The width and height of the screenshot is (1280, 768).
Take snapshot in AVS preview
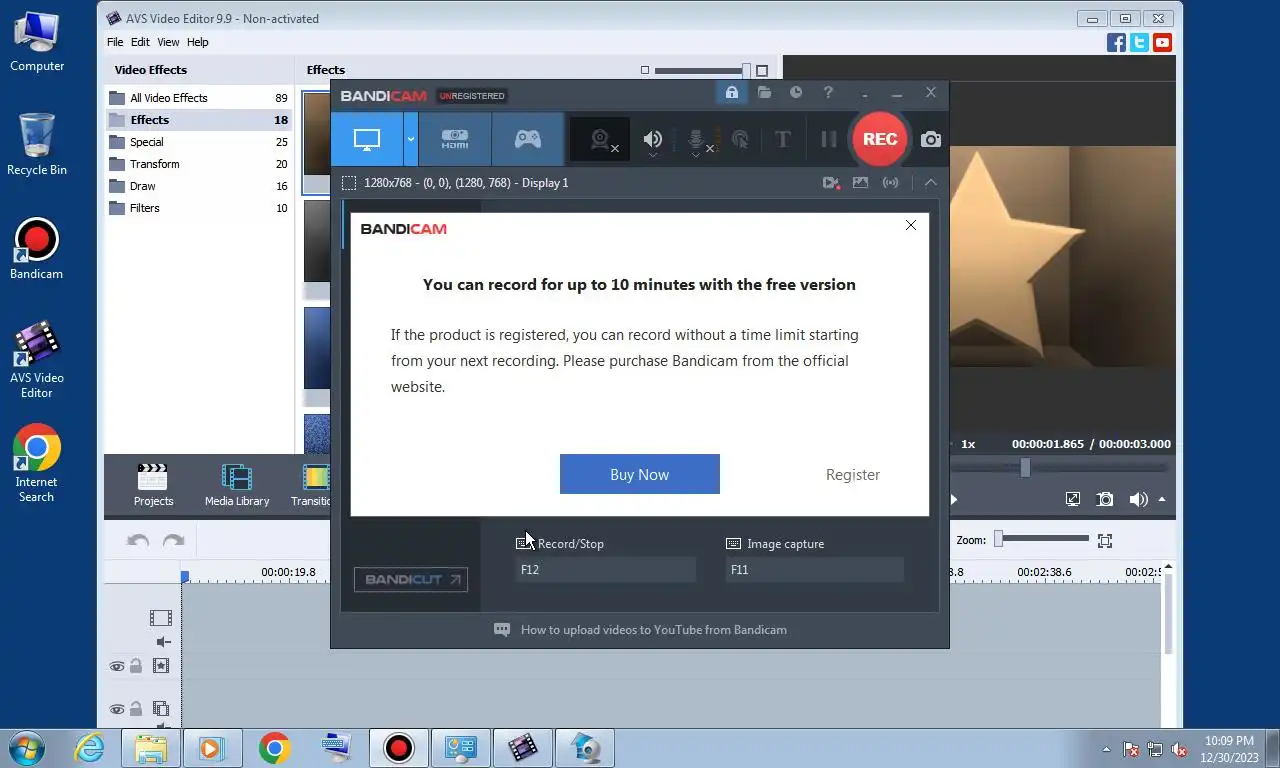[1105, 499]
